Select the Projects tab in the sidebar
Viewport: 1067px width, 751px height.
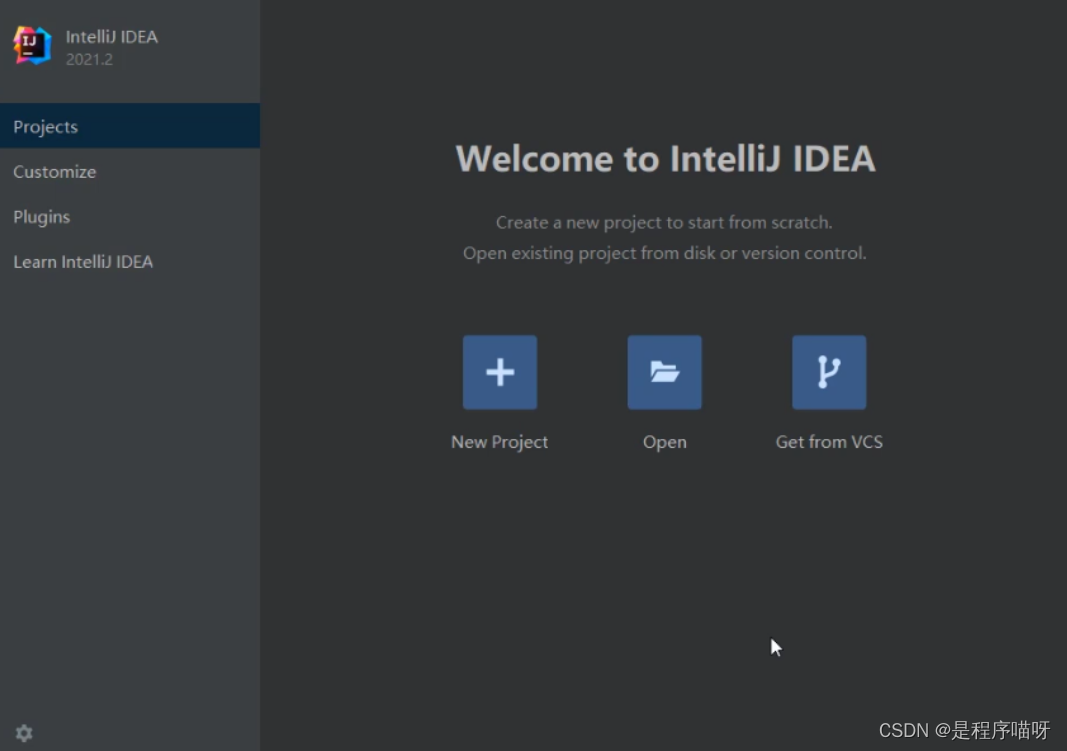click(130, 126)
